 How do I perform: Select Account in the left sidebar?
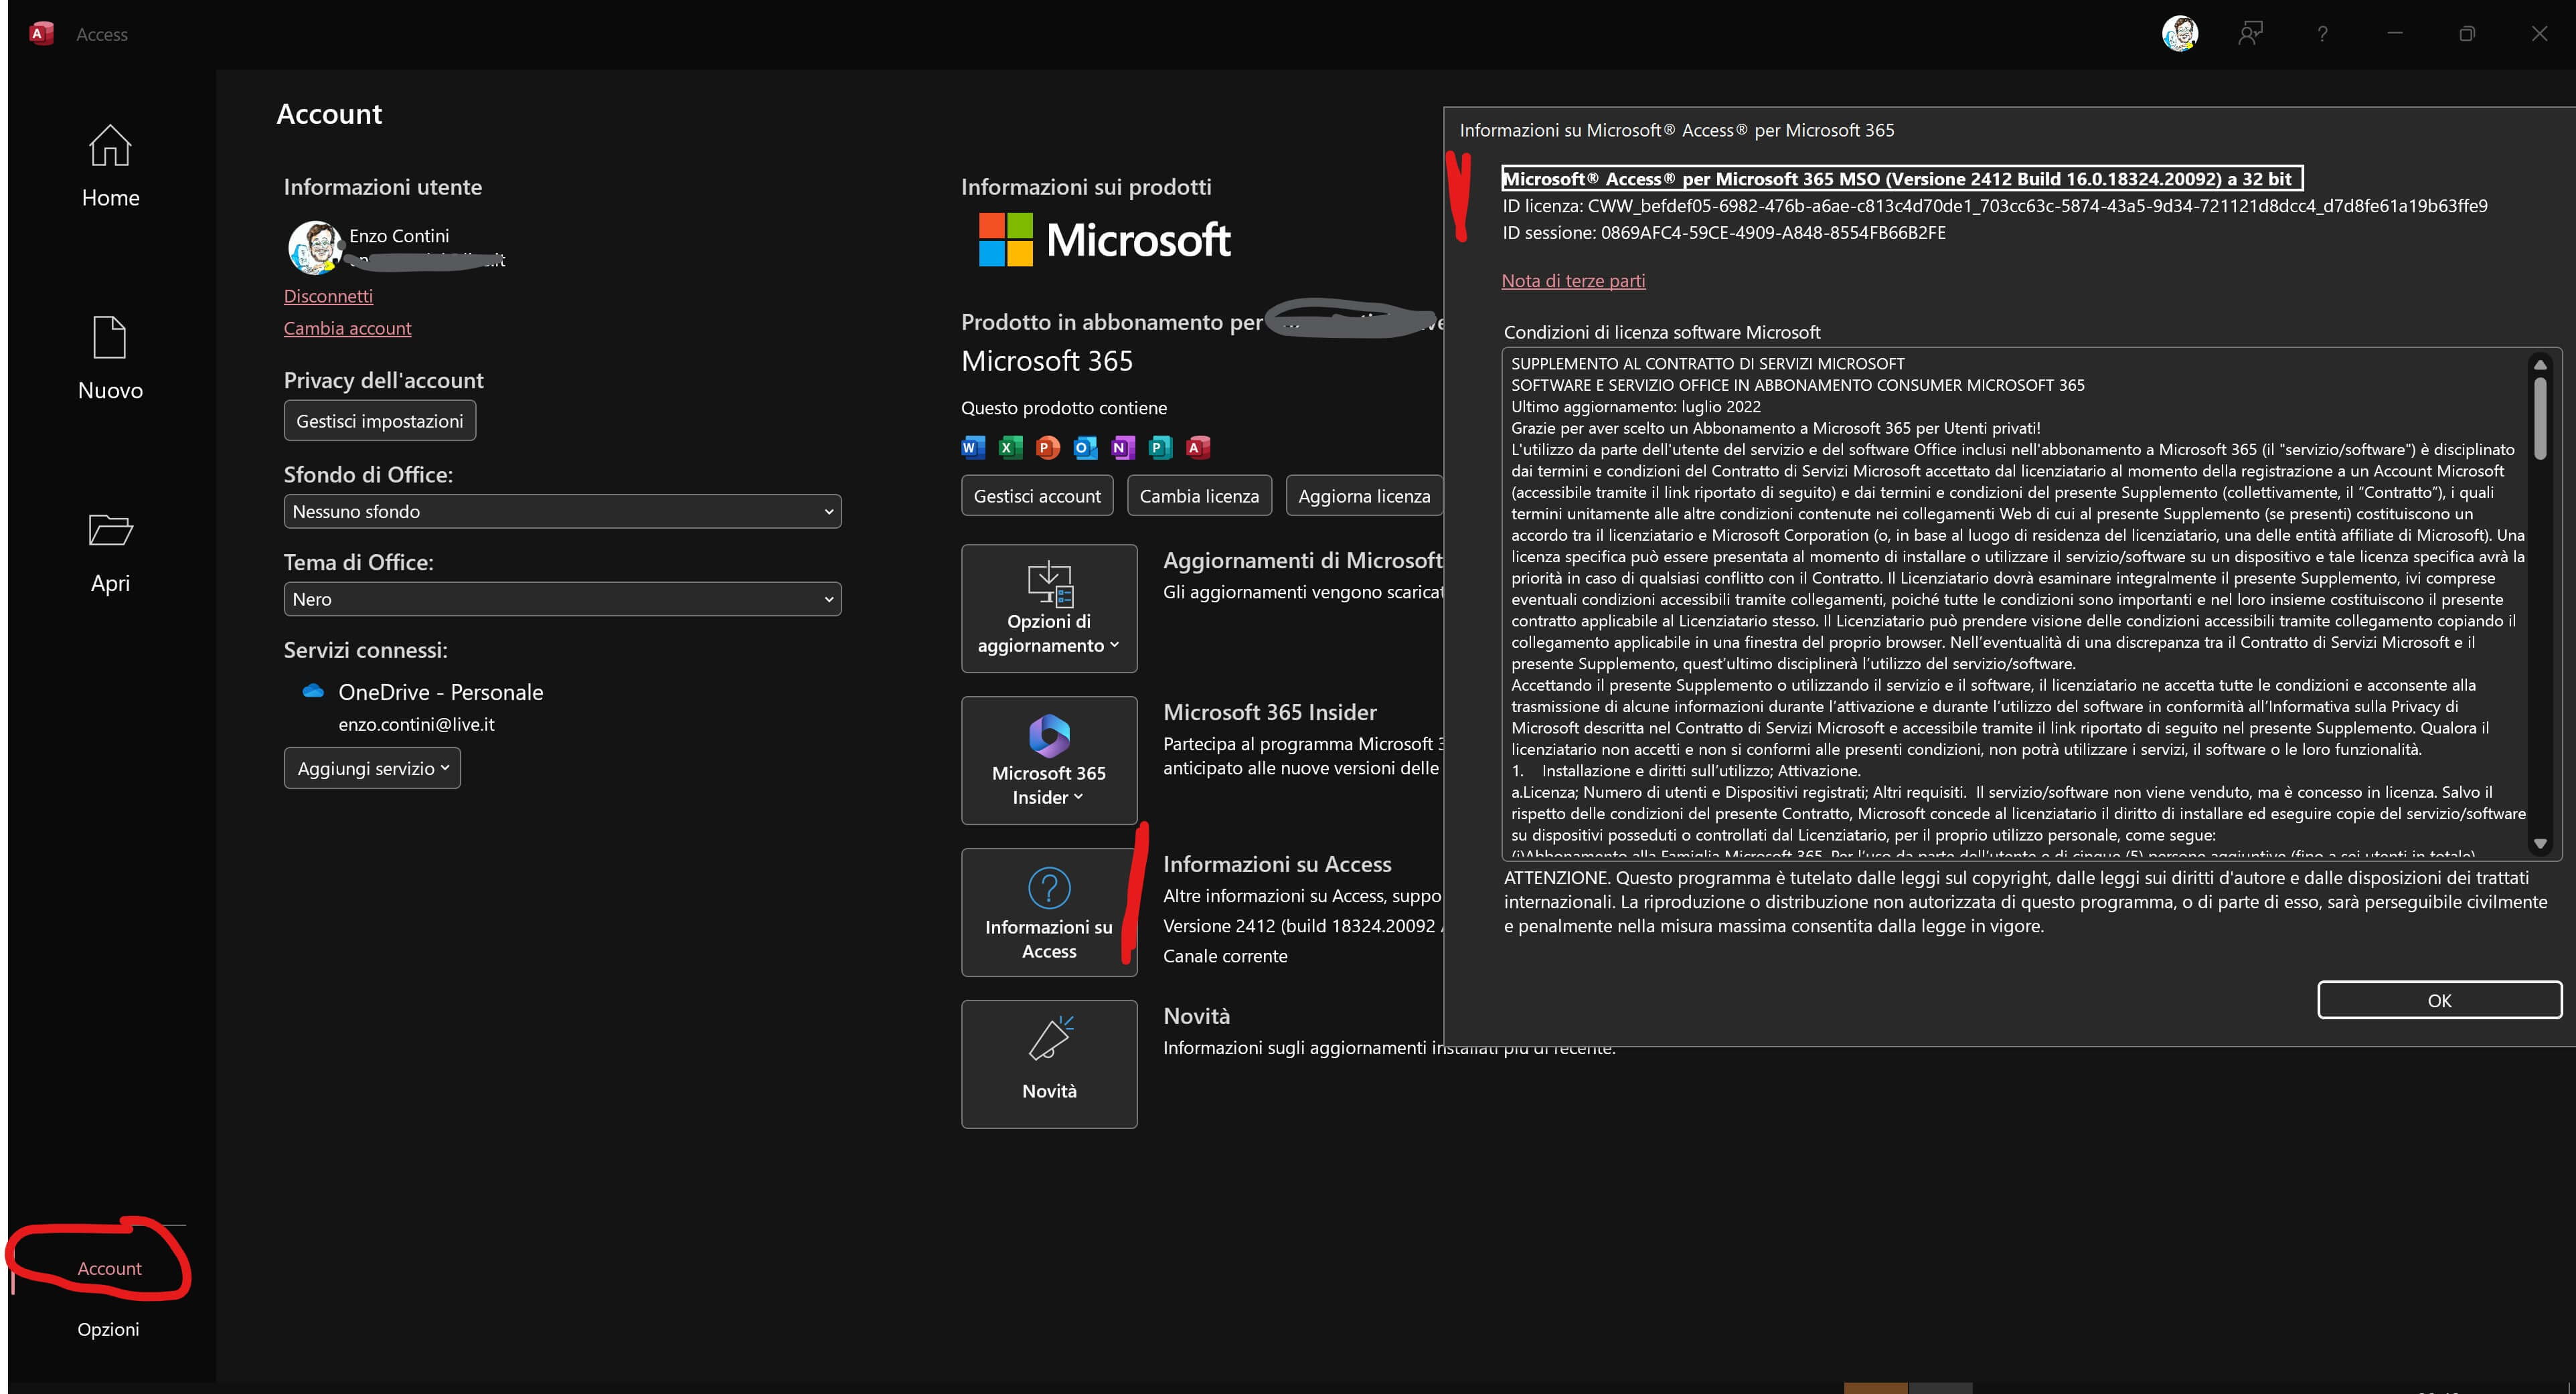[109, 1268]
